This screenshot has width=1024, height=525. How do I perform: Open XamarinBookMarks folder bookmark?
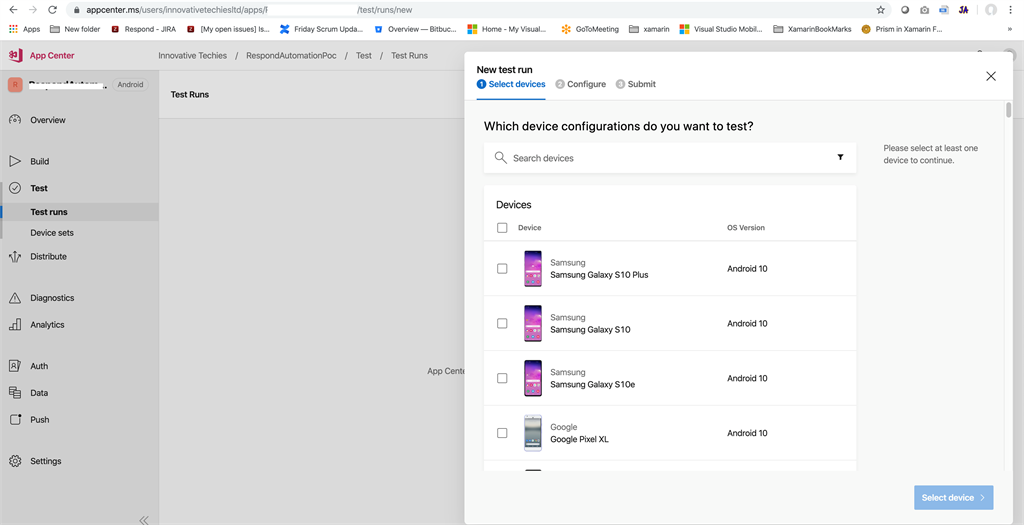pyautogui.click(x=812, y=29)
